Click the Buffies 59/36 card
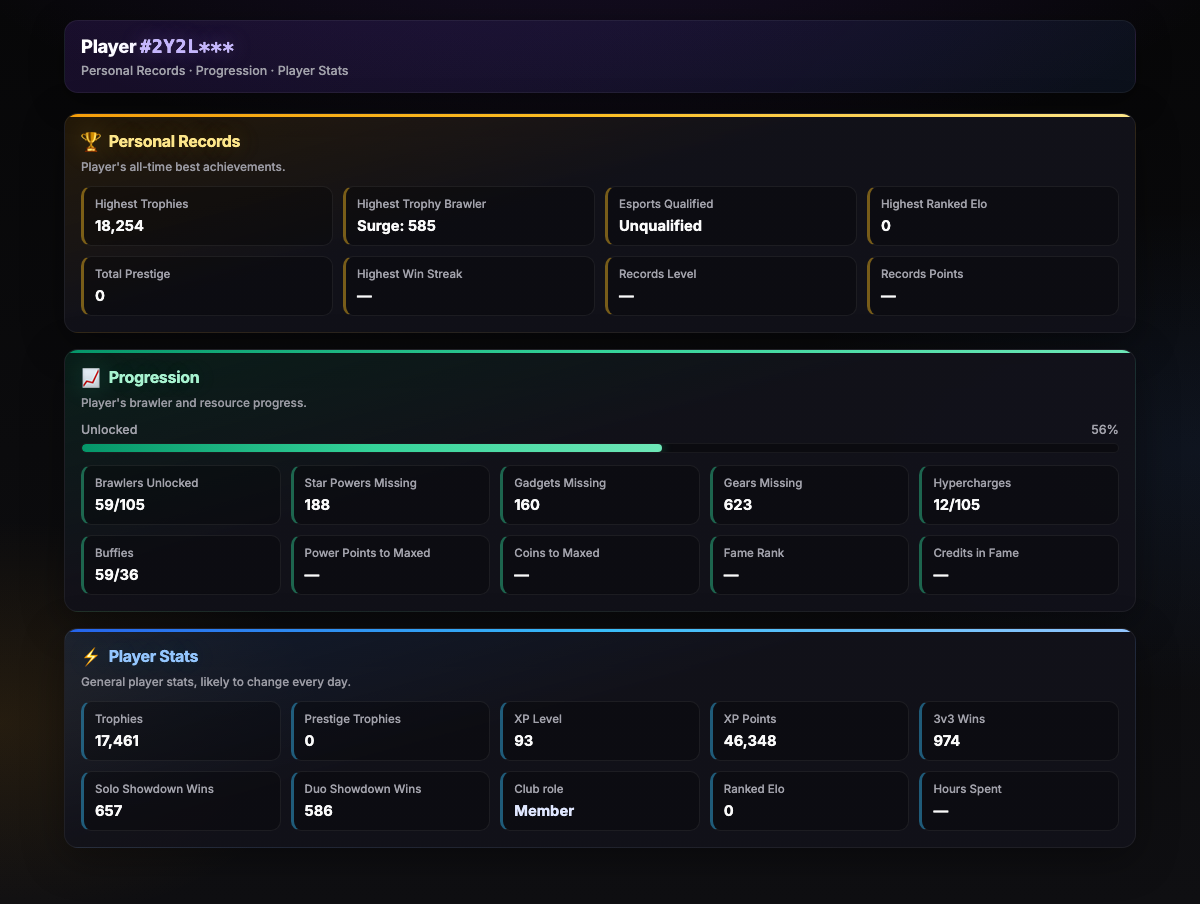Viewport: 1200px width, 905px height. (181, 565)
